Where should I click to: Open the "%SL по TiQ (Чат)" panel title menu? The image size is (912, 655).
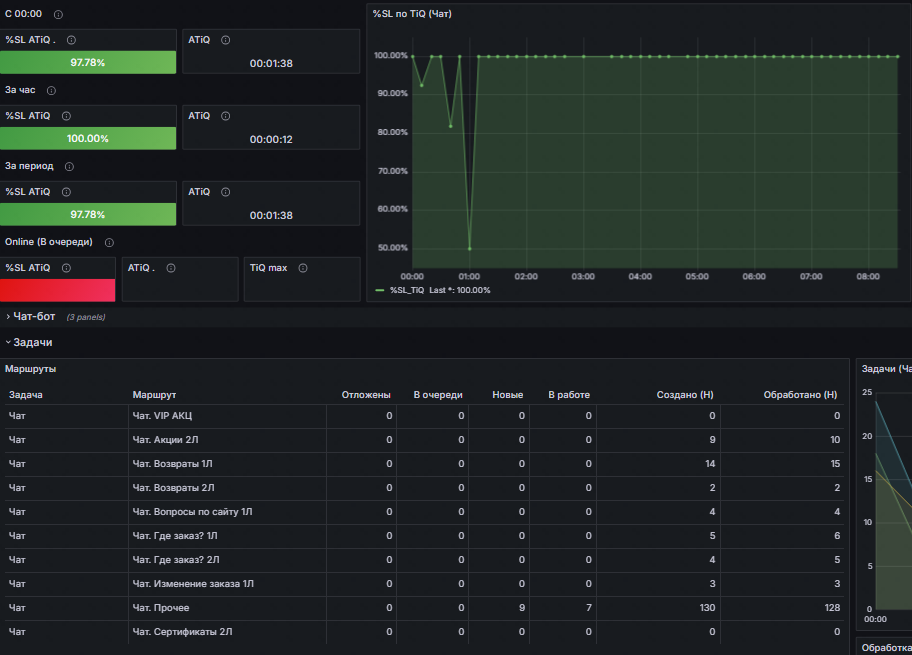pyautogui.click(x=412, y=14)
